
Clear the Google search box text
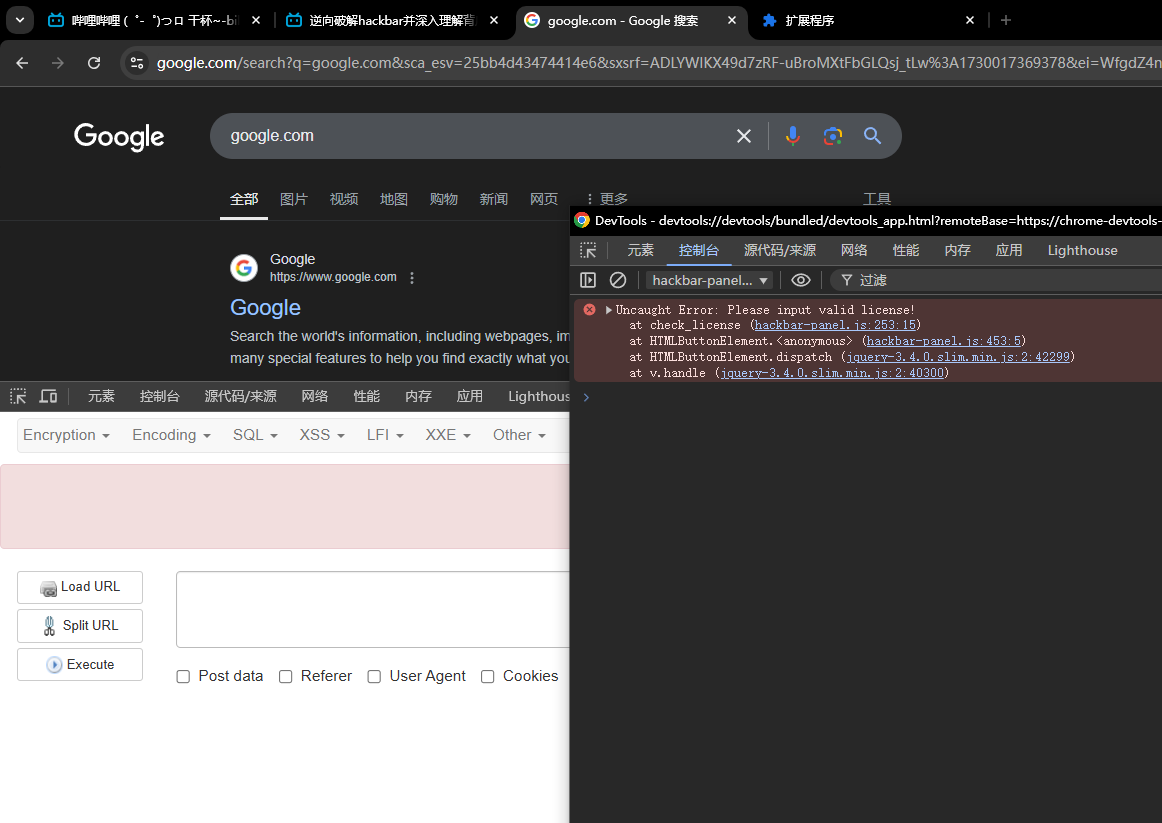(x=744, y=136)
